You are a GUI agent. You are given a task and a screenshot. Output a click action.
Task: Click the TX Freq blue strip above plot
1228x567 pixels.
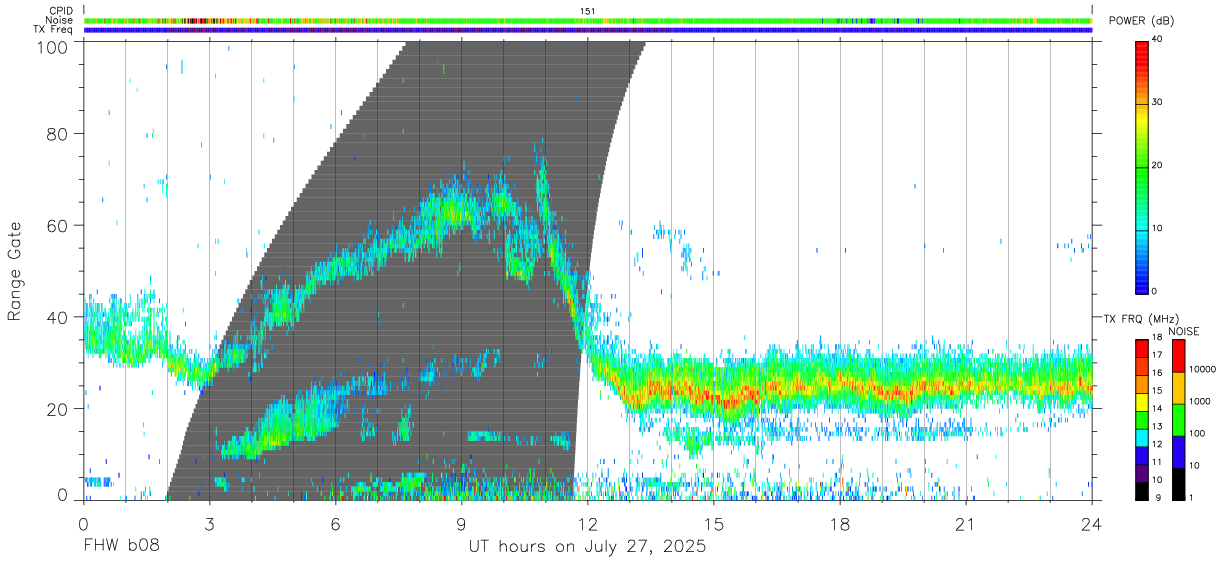click(x=589, y=30)
